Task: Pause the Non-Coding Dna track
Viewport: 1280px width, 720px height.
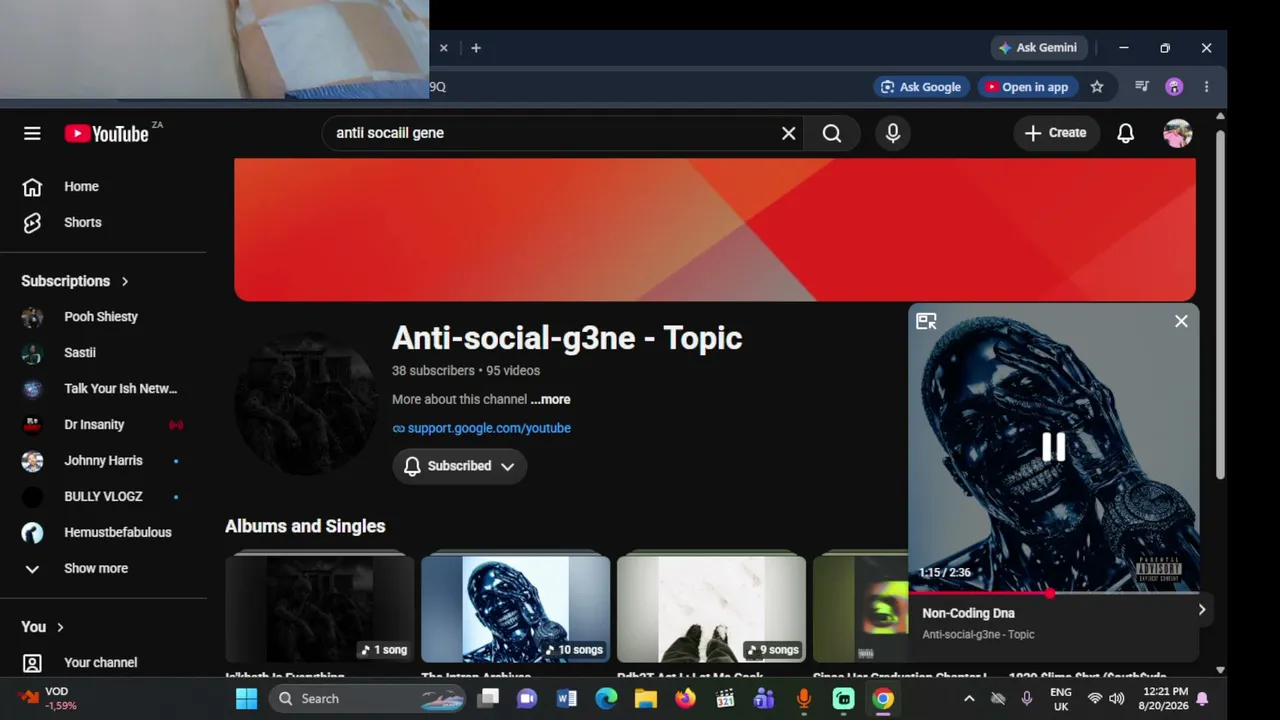Action: pos(1053,447)
